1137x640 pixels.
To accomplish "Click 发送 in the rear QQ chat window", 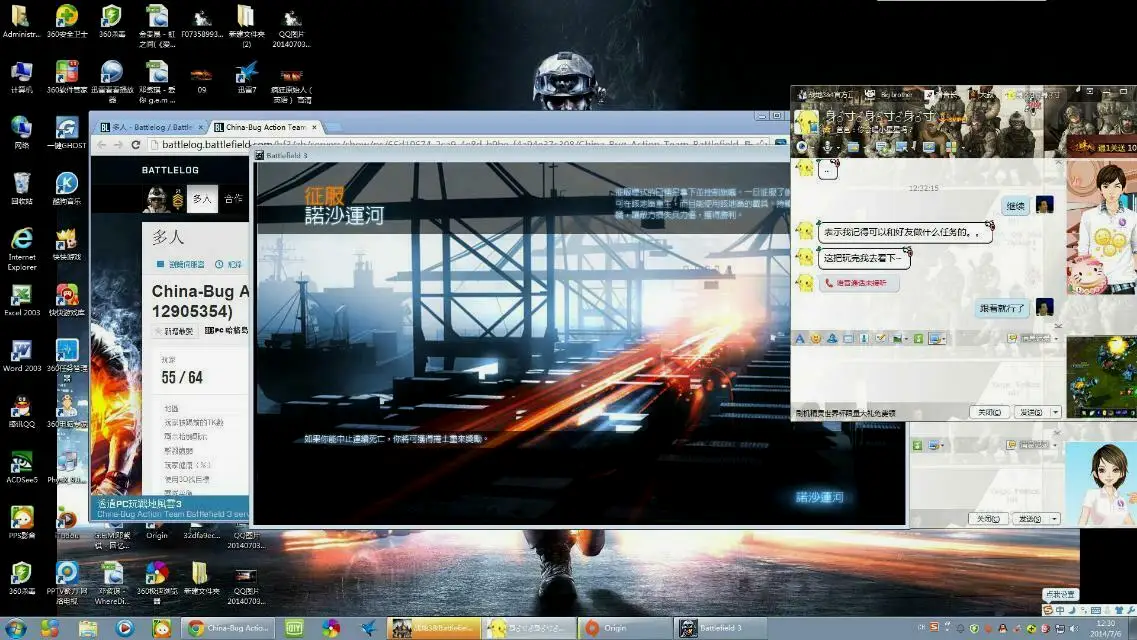I will click(1030, 519).
